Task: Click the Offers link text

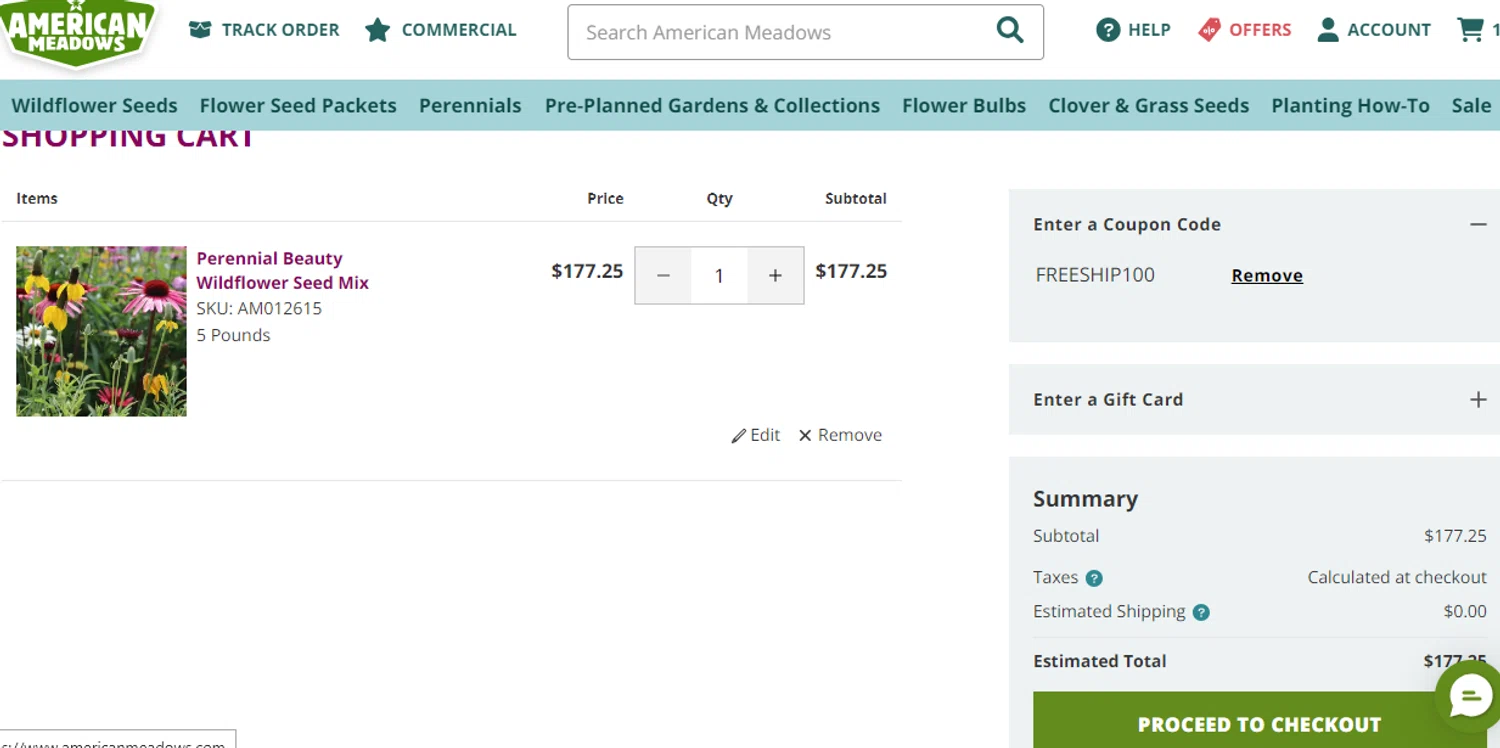Action: point(1260,30)
